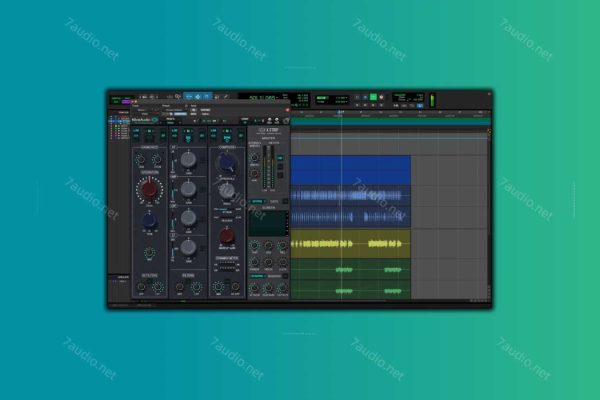Select the Trim tool in the blue tool group
This screenshot has height=400, width=600.
point(189,97)
